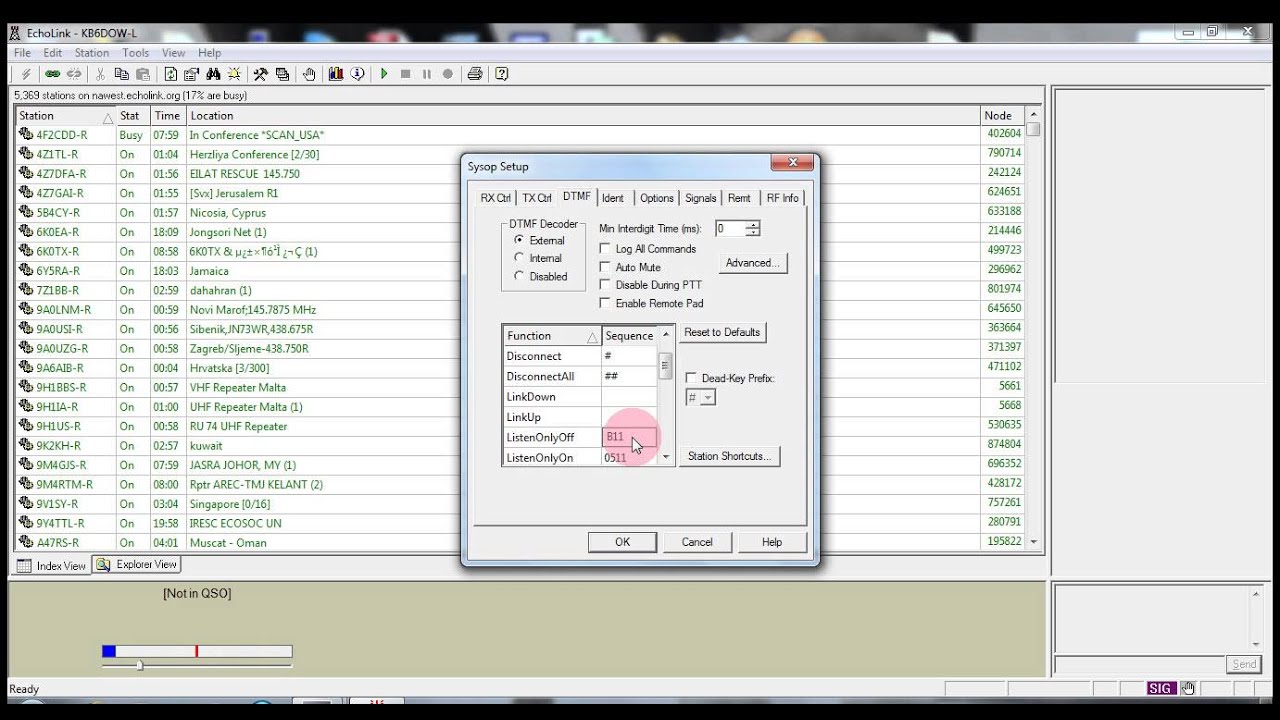Switch to Options tab

pyautogui.click(x=656, y=198)
